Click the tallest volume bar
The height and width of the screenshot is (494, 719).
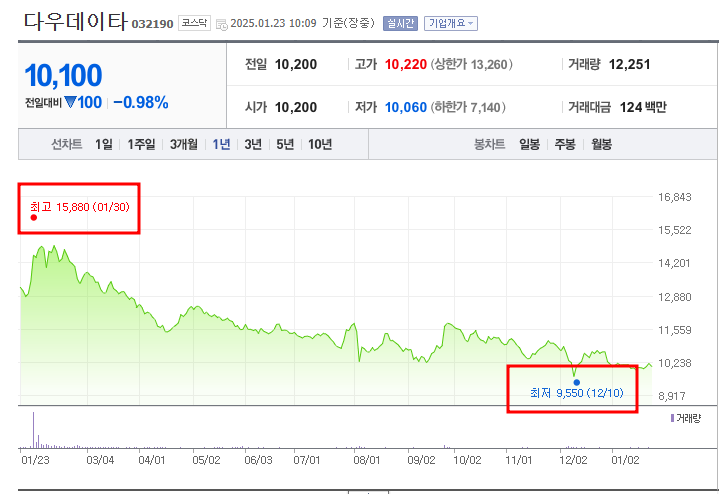coord(33,430)
